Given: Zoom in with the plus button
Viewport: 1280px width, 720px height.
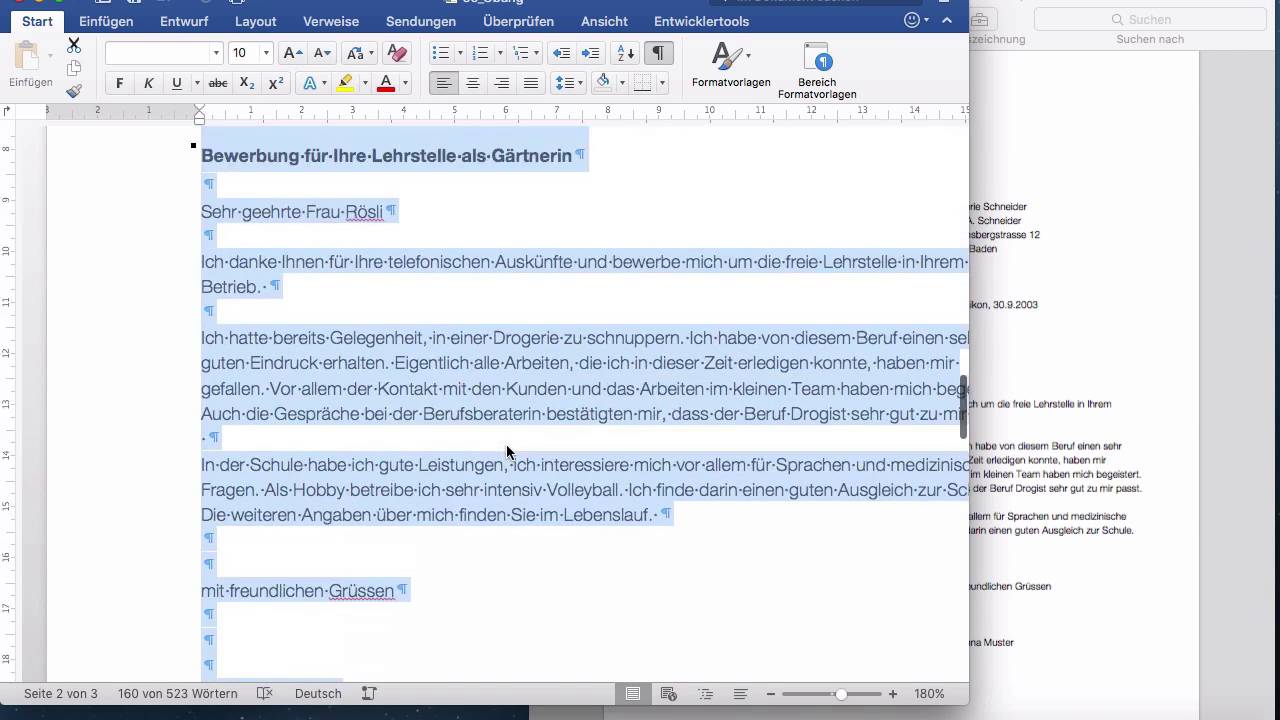Looking at the screenshot, I should pyautogui.click(x=893, y=694).
